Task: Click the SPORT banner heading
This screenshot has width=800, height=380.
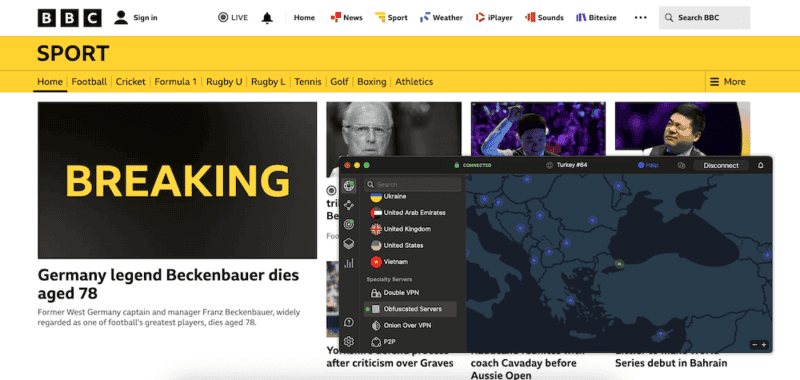Action: pos(73,54)
